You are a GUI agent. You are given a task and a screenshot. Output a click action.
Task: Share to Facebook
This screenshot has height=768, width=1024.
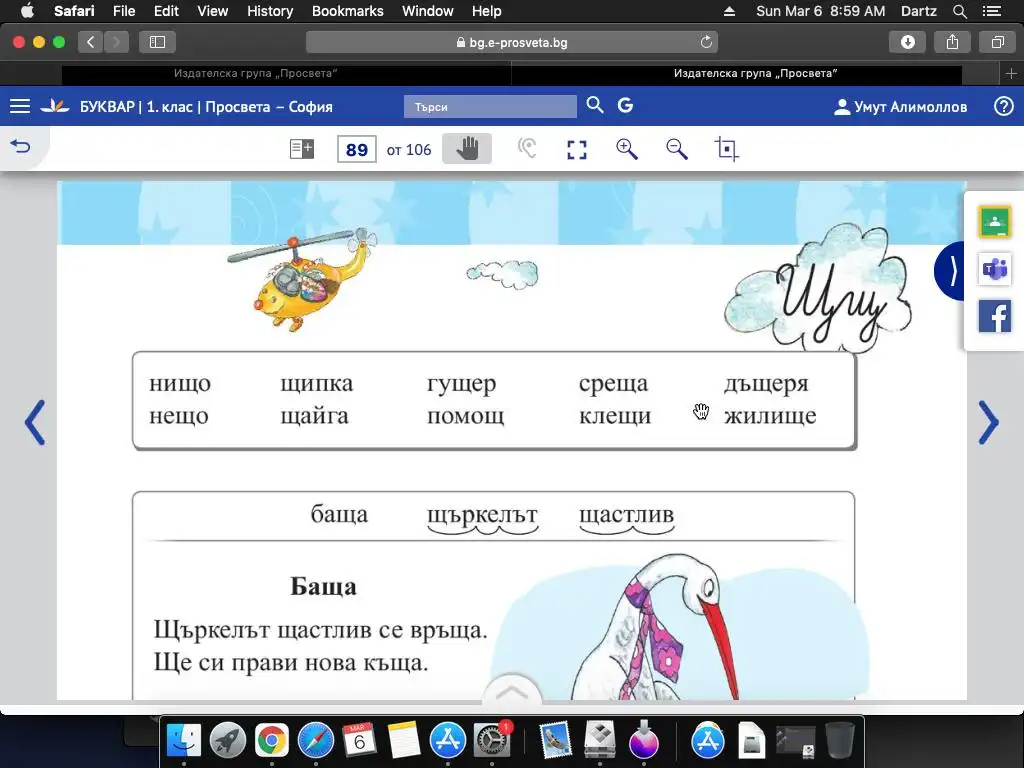[995, 316]
